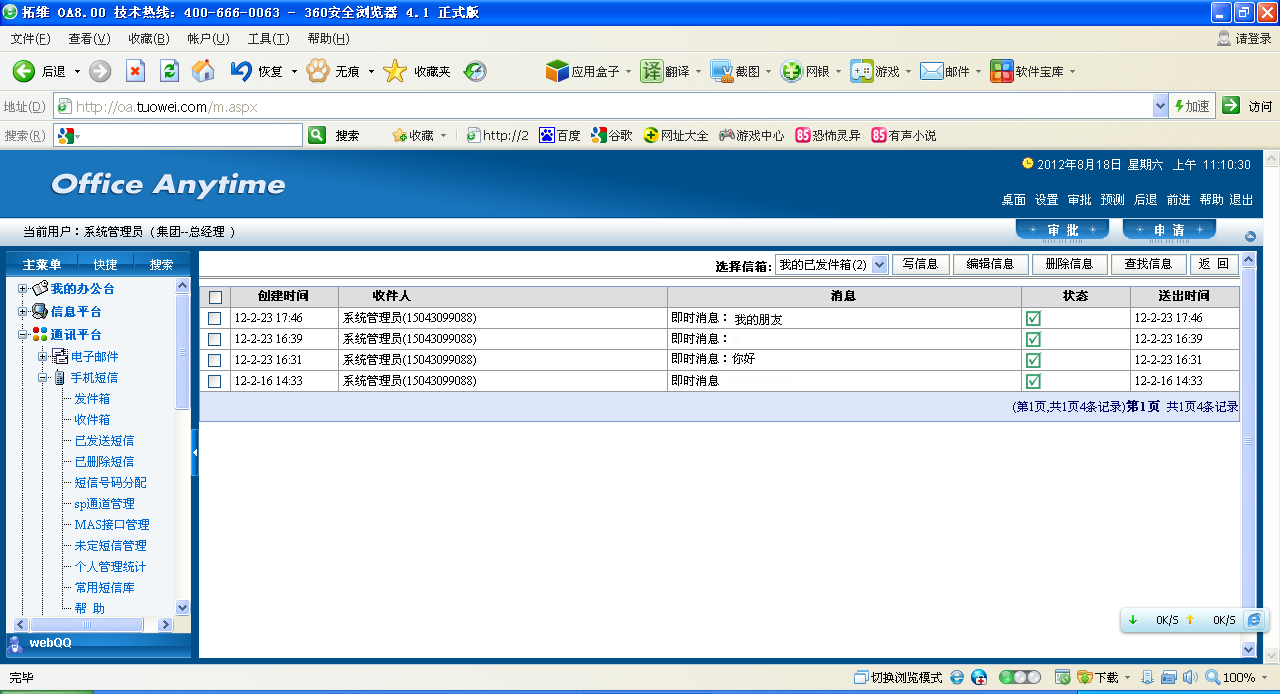Click the address bar URL field
Image resolution: width=1280 pixels, height=694 pixels.
pyautogui.click(x=600, y=107)
